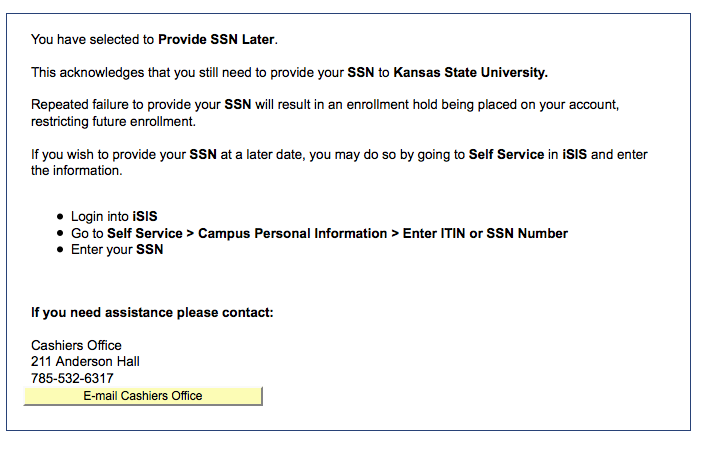Click 'Enter ITIN or SSN Number' path text

[x=485, y=233]
